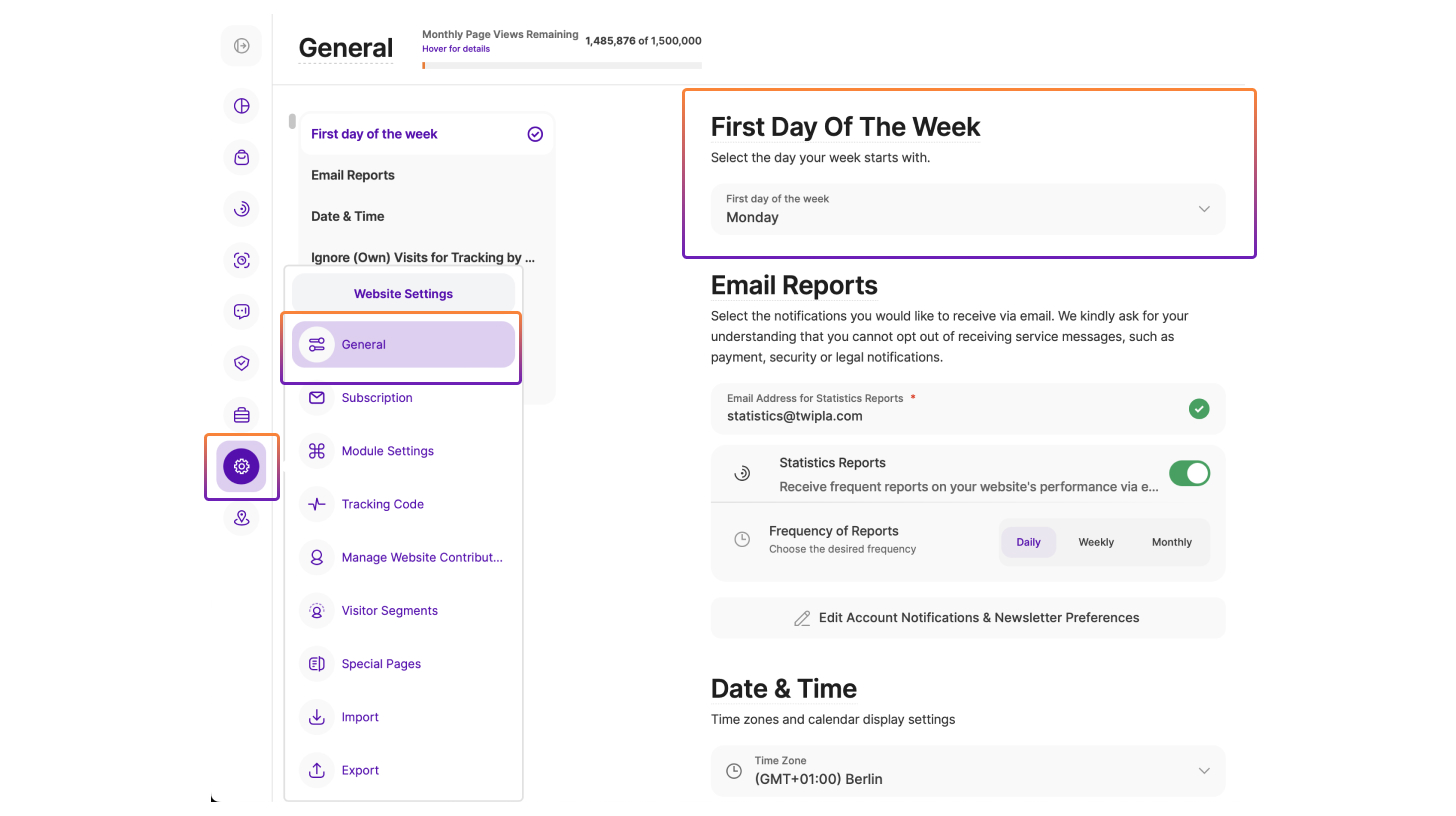
Task: Click the Hover for details link
Action: pos(456,49)
